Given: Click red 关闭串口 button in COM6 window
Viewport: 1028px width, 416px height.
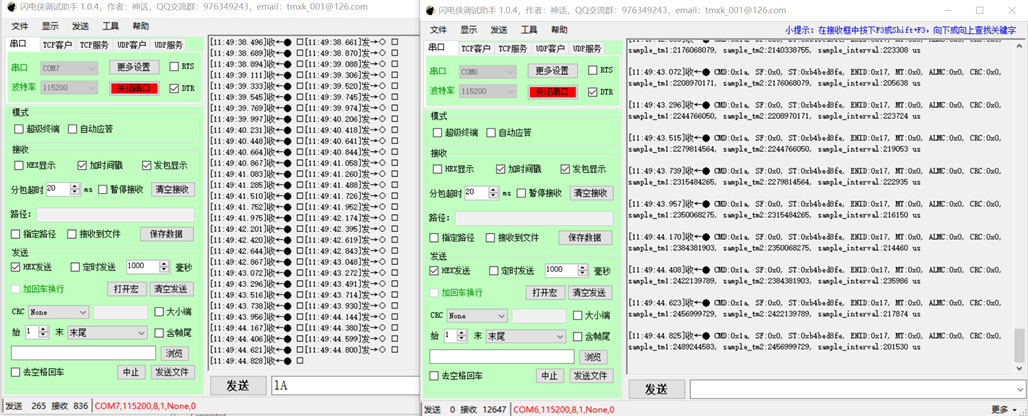Looking at the screenshot, I should 553,92.
